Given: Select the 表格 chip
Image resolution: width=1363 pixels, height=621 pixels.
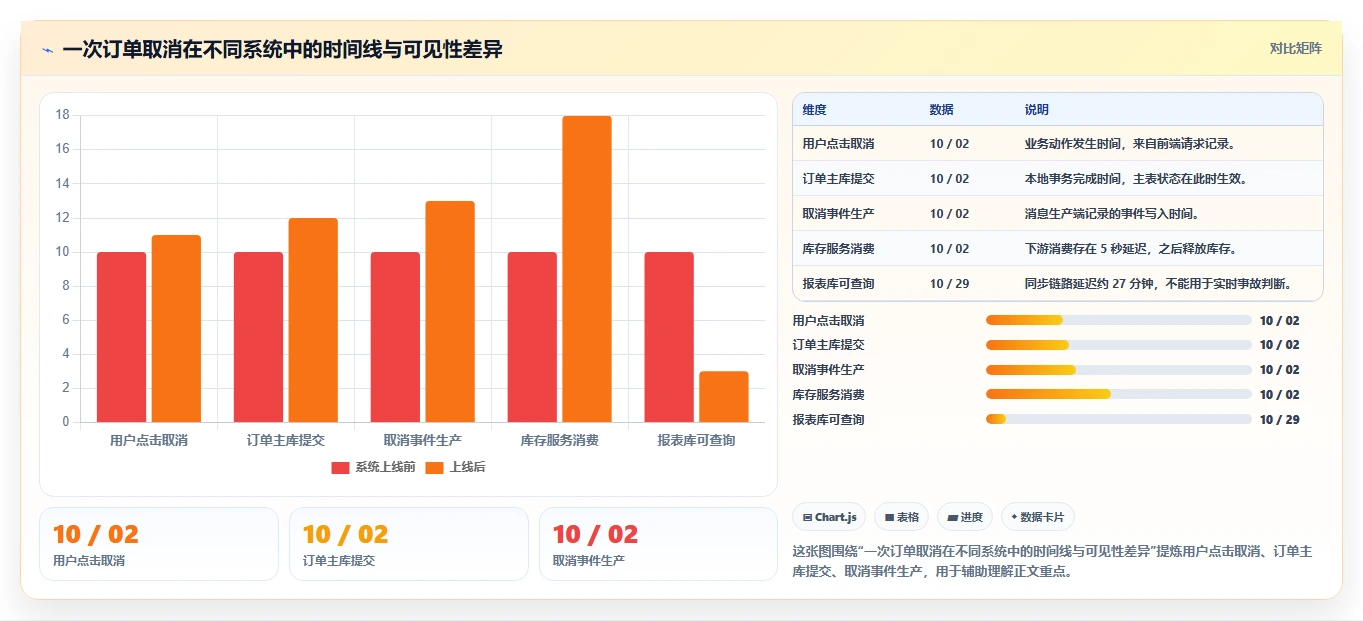Looking at the screenshot, I should 901,517.
